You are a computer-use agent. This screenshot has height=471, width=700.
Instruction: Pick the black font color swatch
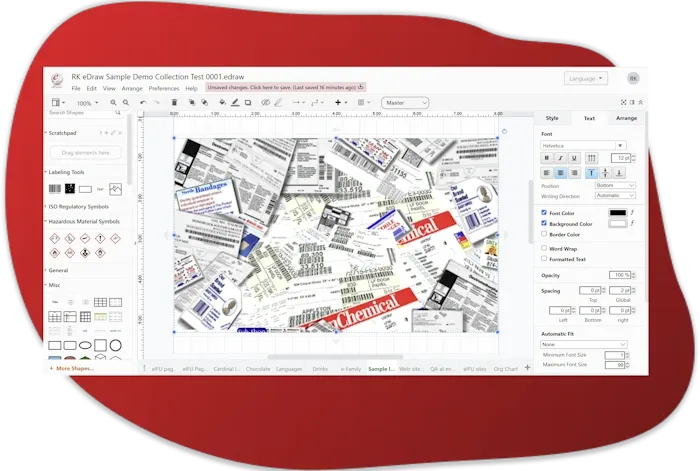[618, 213]
